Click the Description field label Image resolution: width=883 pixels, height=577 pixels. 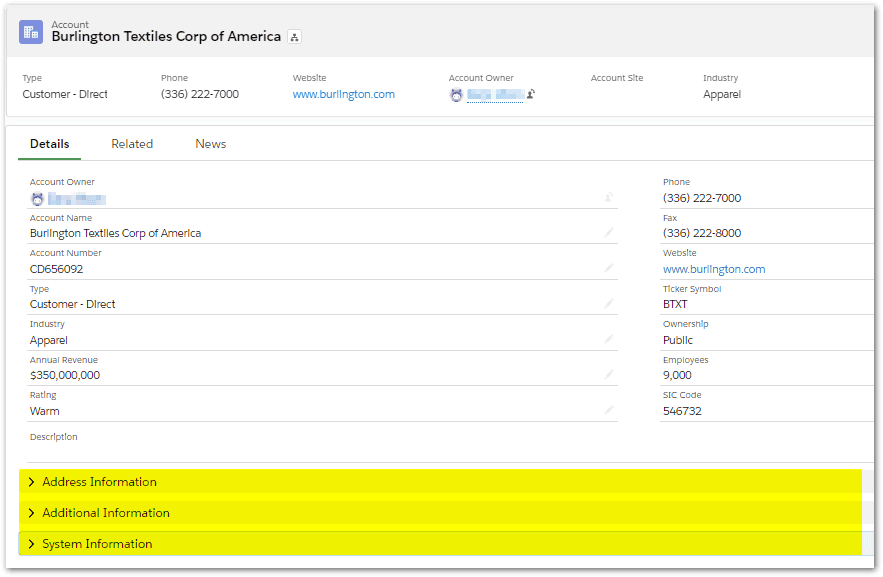click(x=53, y=437)
